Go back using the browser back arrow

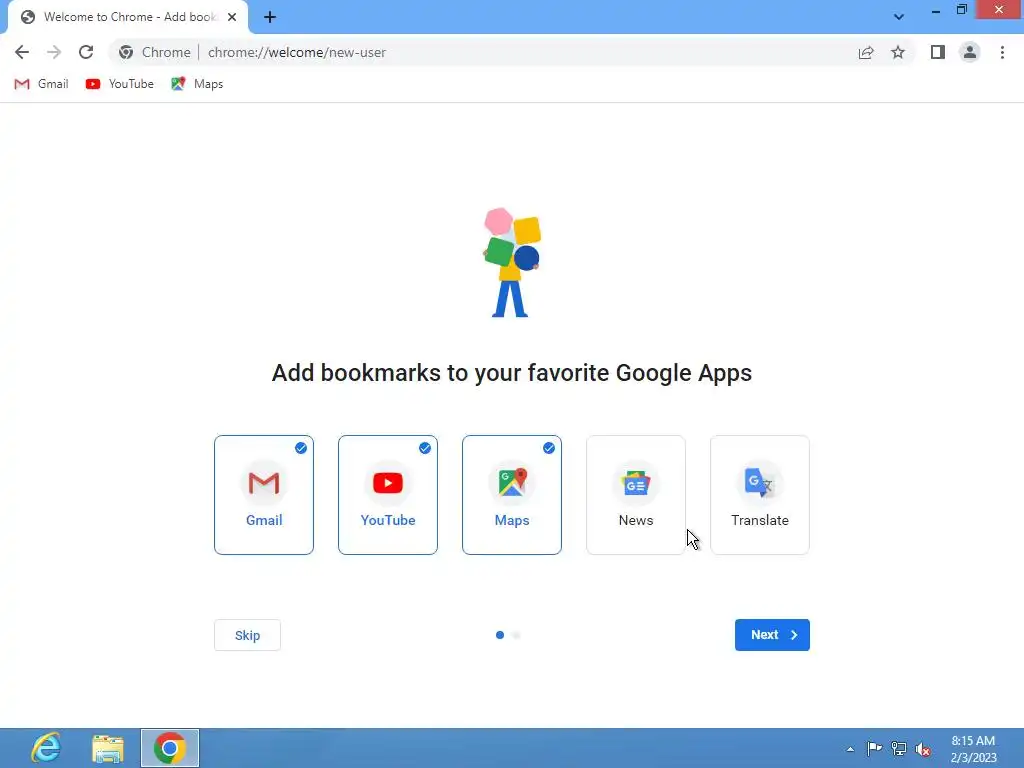click(x=22, y=52)
